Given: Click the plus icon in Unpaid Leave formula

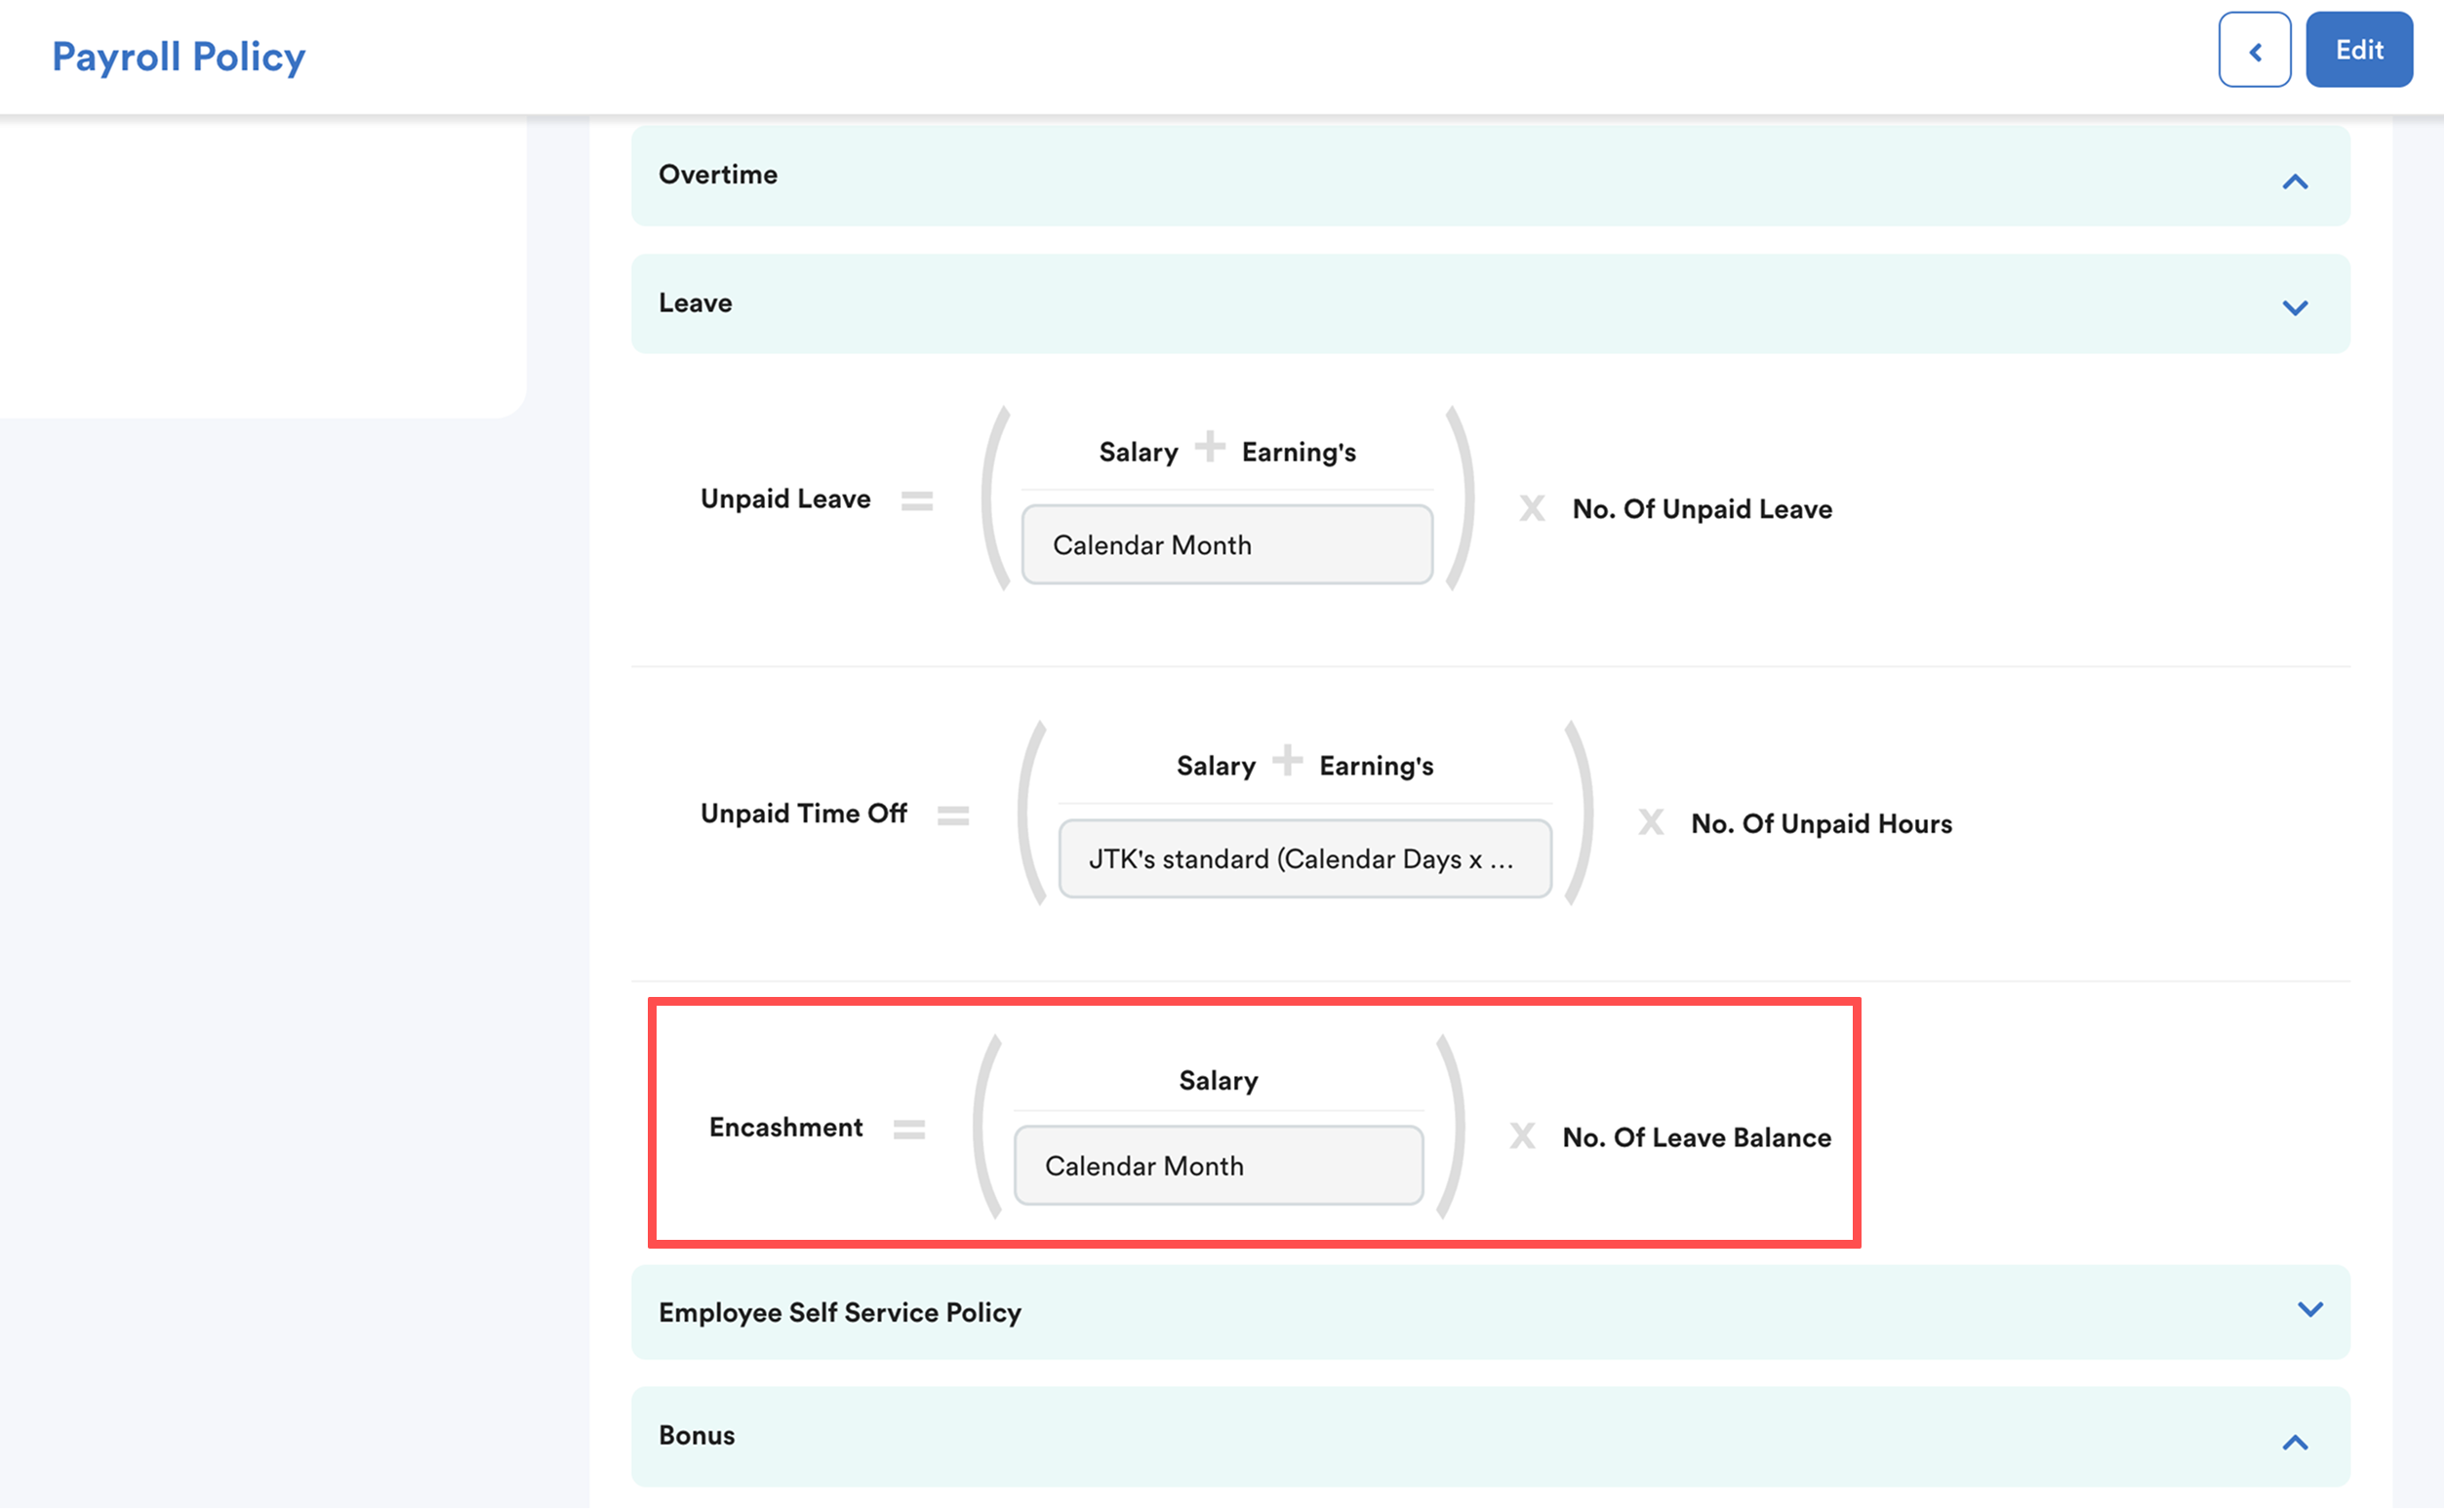Looking at the screenshot, I should (1210, 447).
